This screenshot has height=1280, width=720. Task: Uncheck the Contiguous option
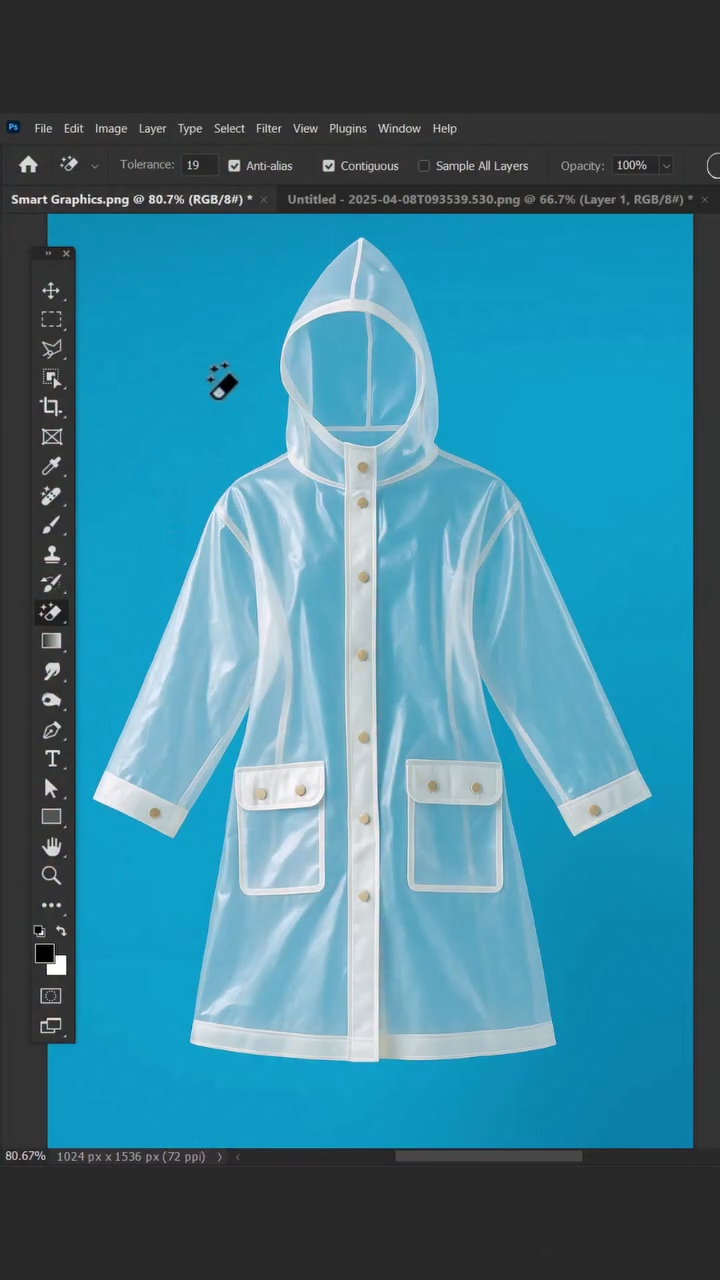point(328,166)
